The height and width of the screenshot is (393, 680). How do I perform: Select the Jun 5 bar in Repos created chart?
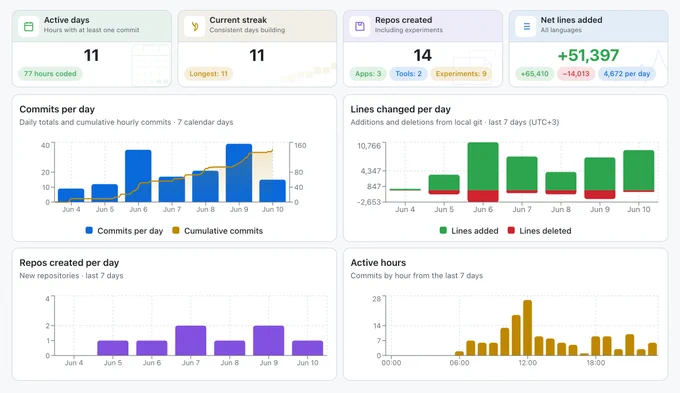tap(113, 348)
